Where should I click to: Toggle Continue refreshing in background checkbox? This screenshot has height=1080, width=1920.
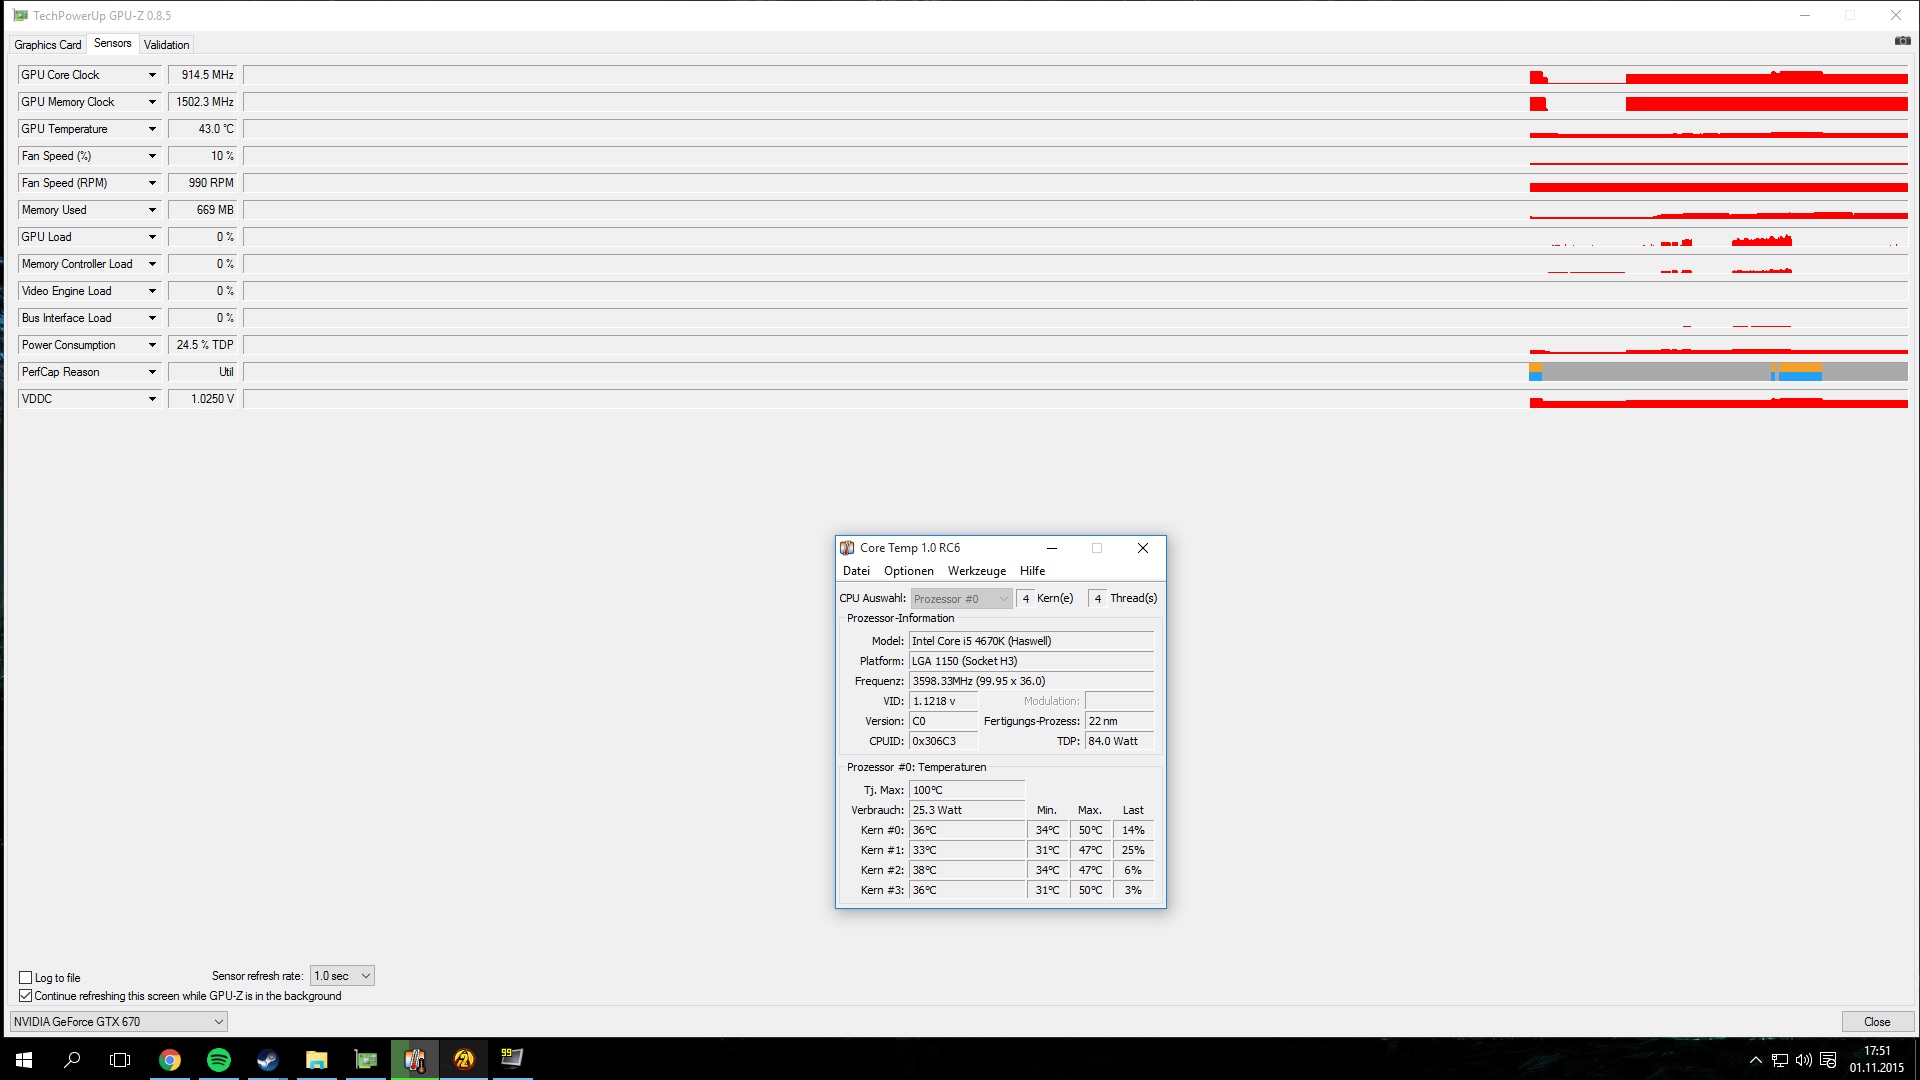coord(26,996)
